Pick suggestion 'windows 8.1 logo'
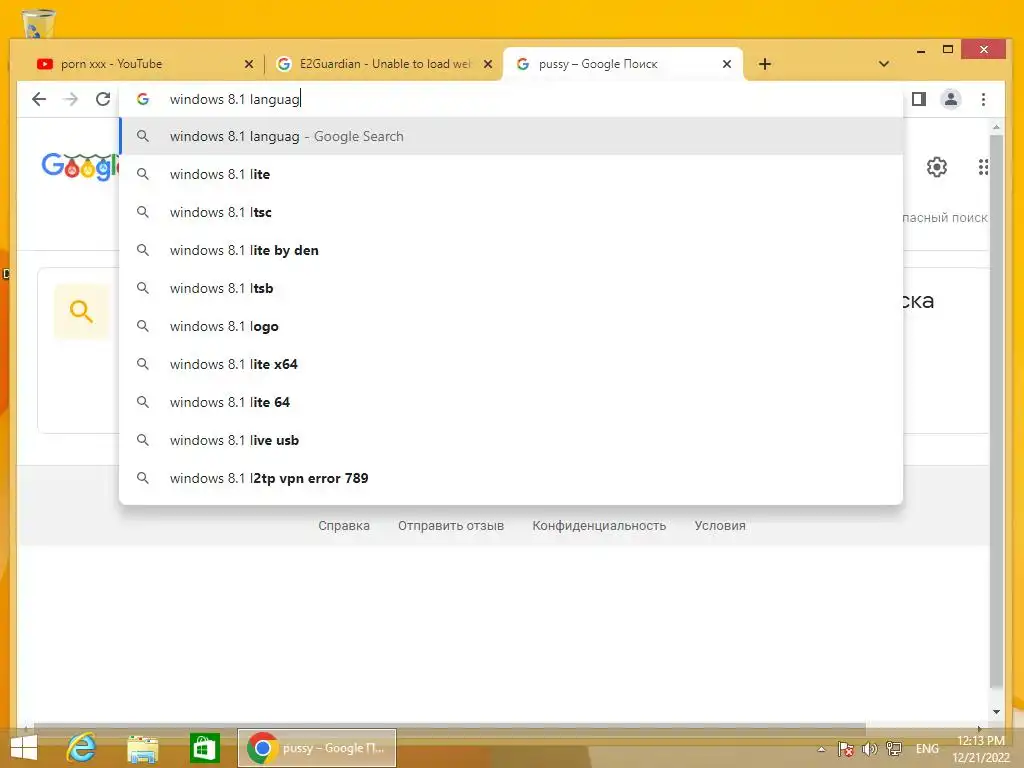This screenshot has width=1024, height=768. coord(511,326)
